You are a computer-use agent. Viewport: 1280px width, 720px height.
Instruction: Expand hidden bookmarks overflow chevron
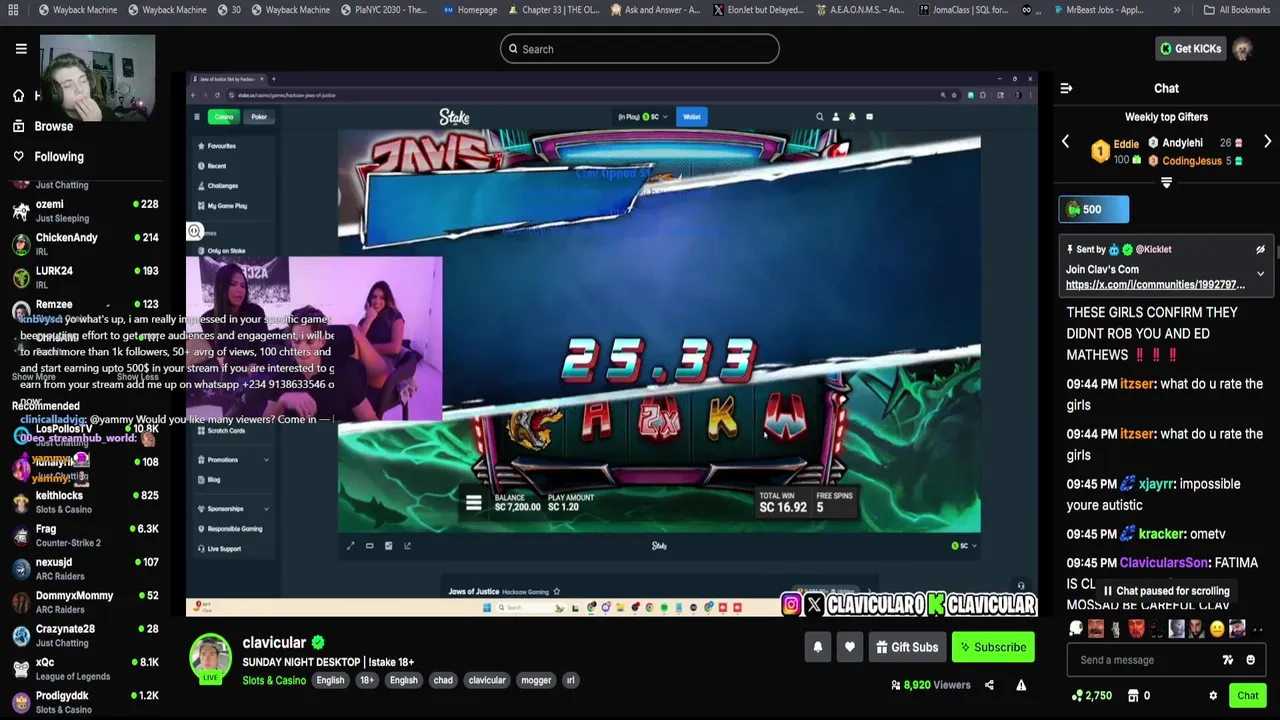1176,10
